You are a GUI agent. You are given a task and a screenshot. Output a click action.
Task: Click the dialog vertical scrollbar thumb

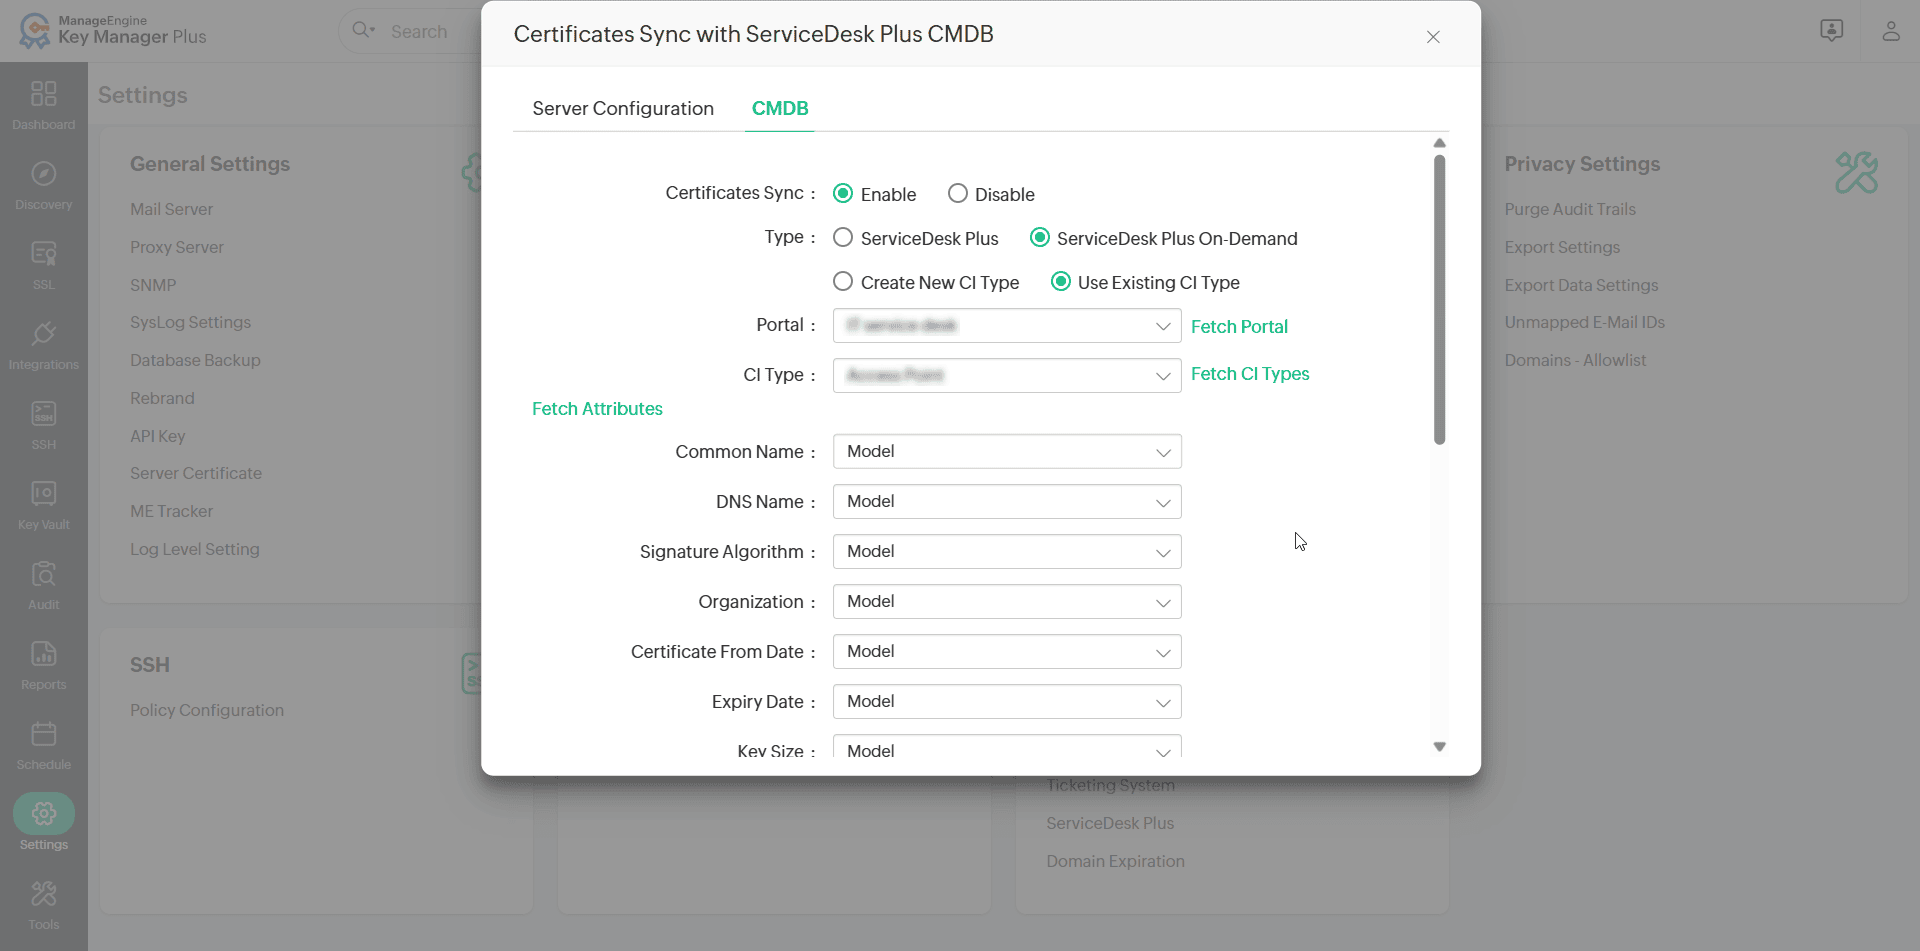click(1439, 299)
